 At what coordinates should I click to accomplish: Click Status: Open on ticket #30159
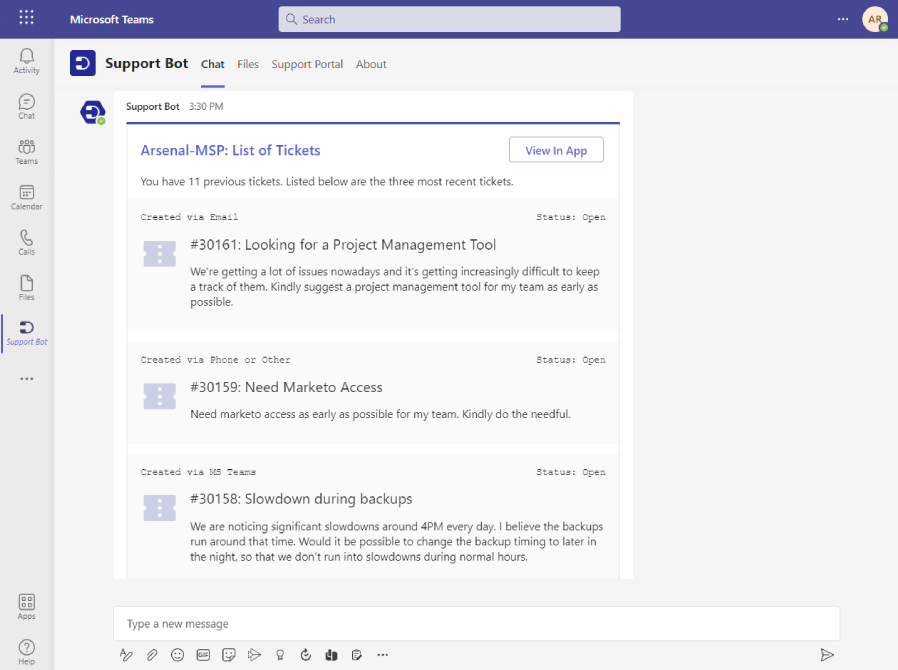click(x=570, y=360)
